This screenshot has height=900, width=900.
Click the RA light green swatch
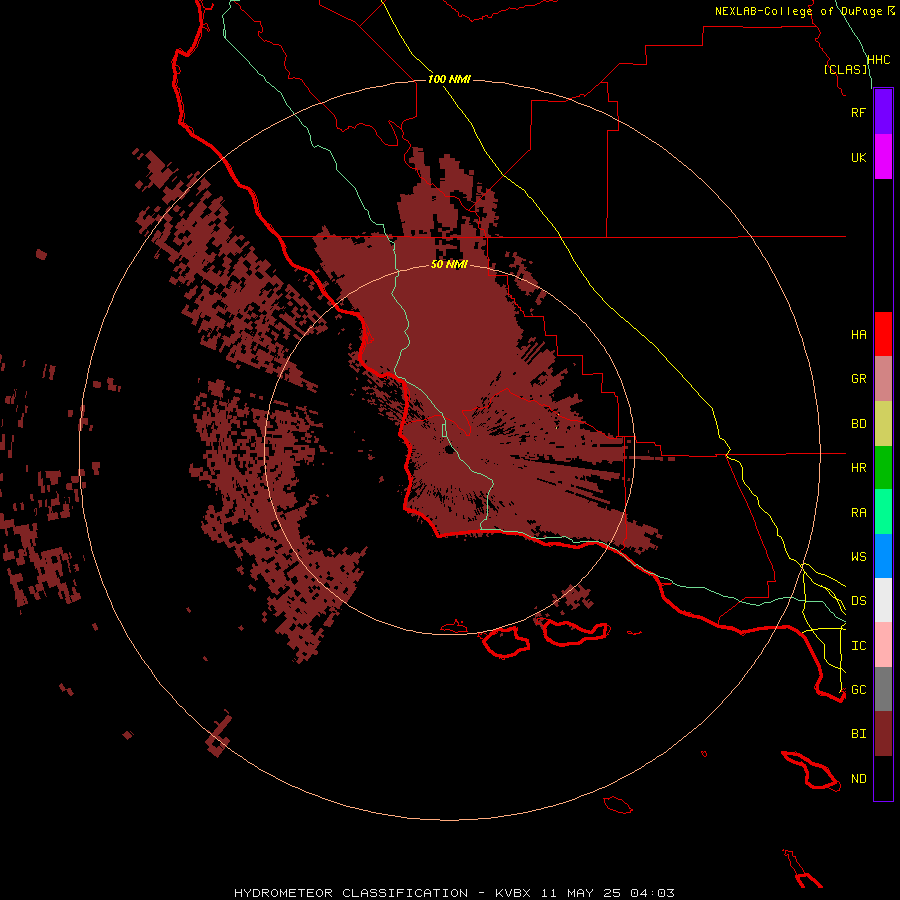pos(883,512)
